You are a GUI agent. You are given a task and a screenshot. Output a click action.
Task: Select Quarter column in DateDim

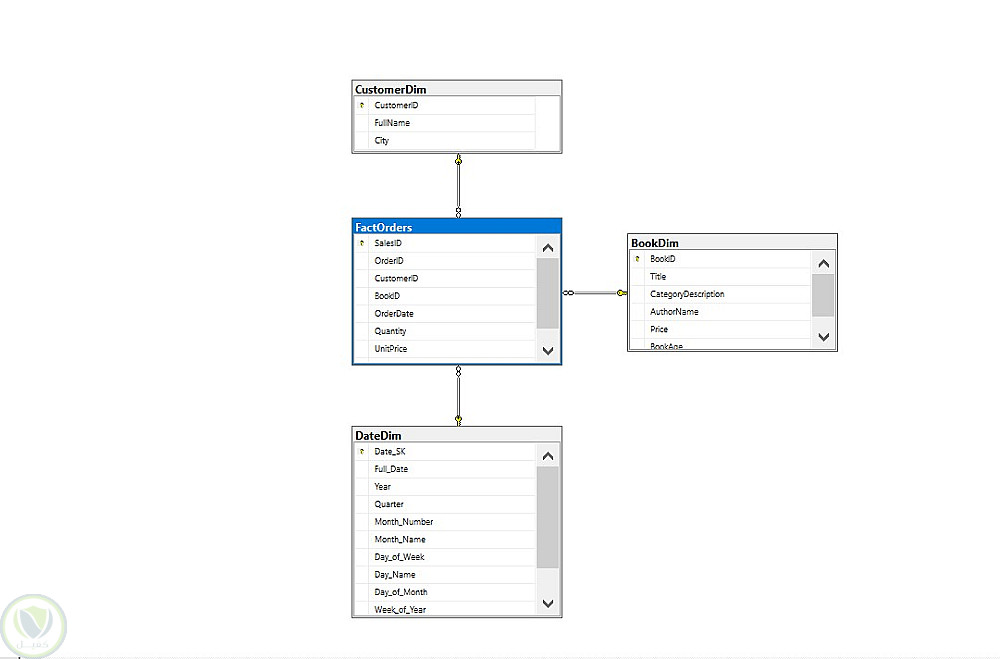[x=445, y=504]
